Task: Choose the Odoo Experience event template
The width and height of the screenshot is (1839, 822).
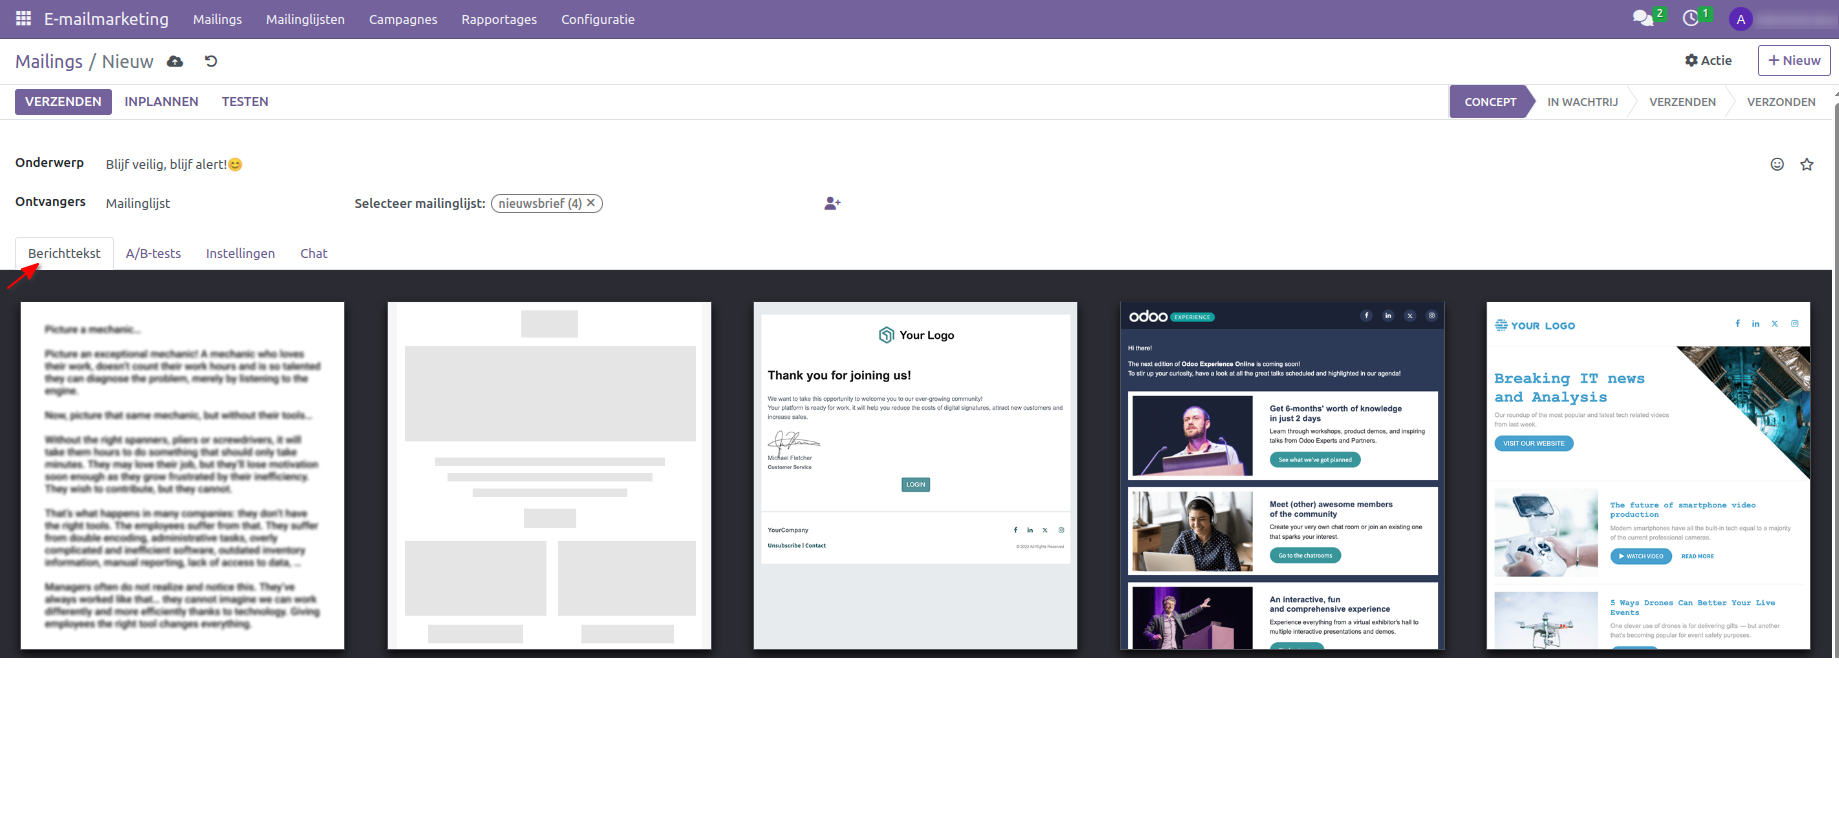Action: tap(1282, 476)
